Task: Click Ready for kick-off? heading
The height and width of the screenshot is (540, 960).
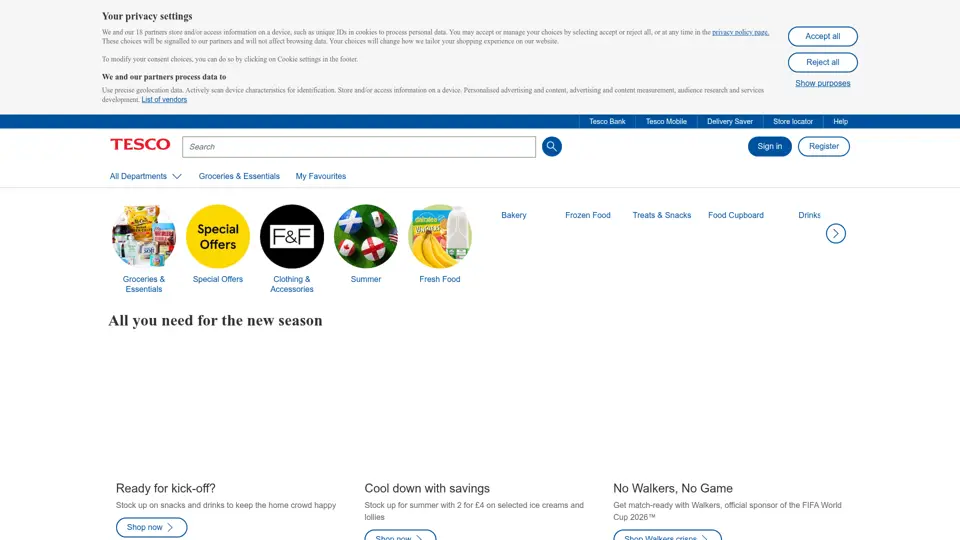Action: pos(166,489)
